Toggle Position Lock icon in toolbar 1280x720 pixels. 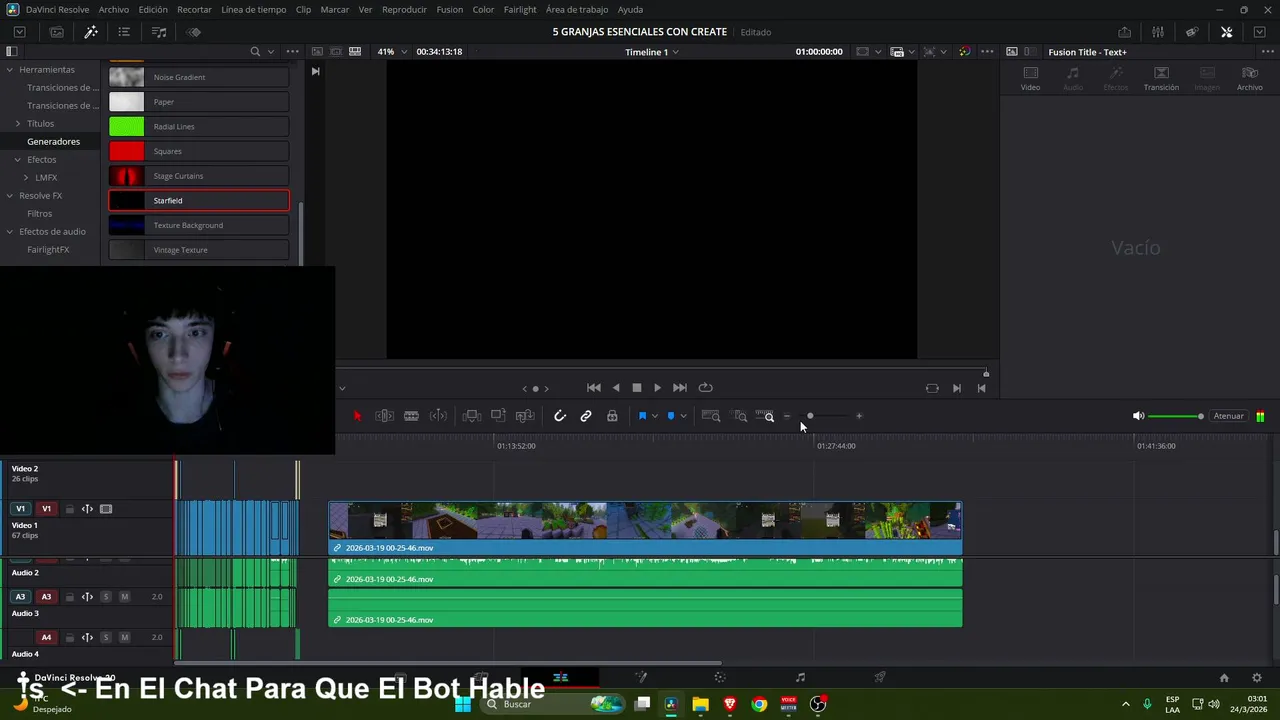click(612, 416)
